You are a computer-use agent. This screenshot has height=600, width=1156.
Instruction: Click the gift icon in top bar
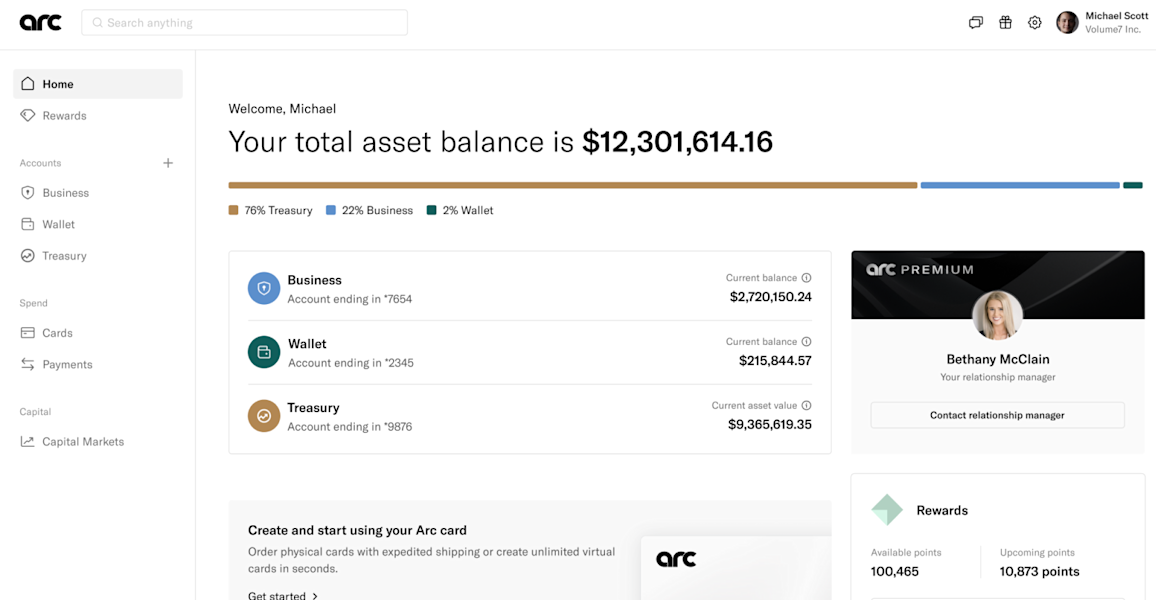(1005, 23)
